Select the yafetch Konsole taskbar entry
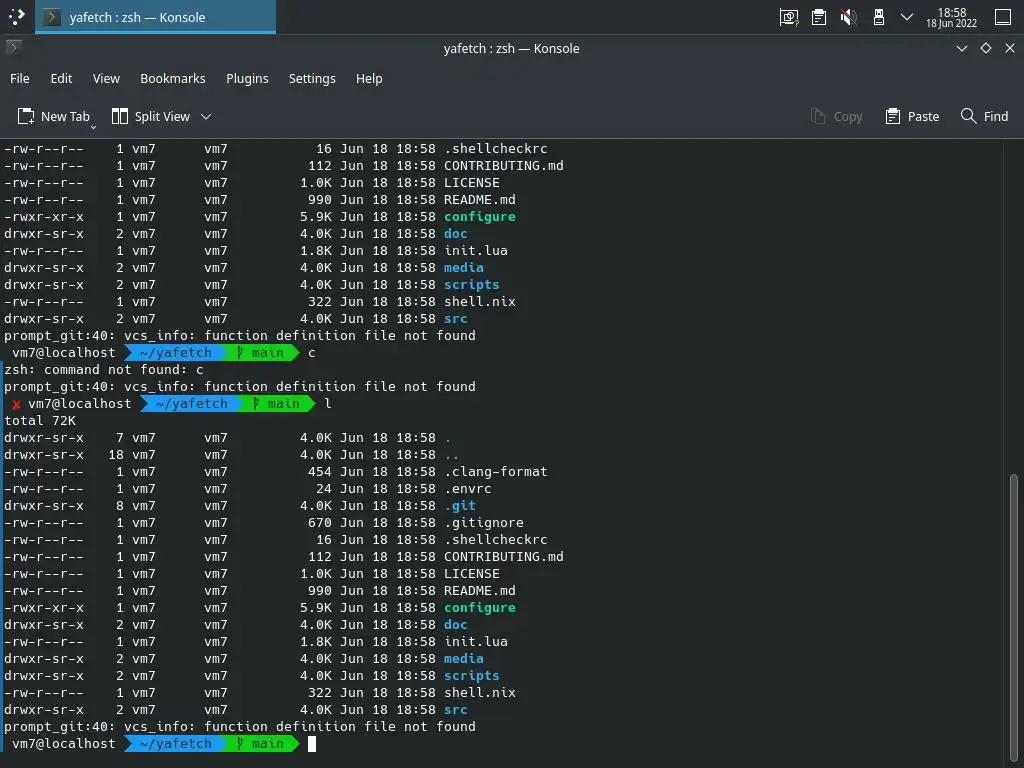1024x768 pixels. pyautogui.click(x=155, y=17)
